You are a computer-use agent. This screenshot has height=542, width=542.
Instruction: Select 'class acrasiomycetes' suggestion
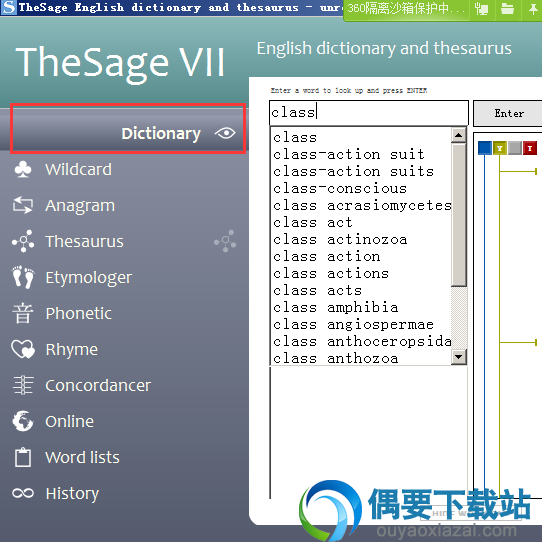[x=361, y=205]
